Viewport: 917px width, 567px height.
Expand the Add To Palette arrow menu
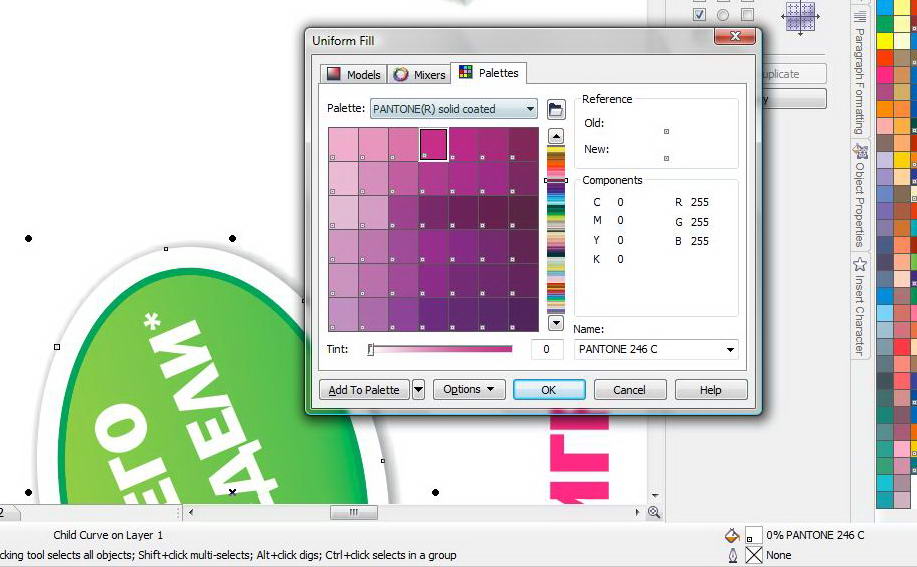(x=418, y=389)
